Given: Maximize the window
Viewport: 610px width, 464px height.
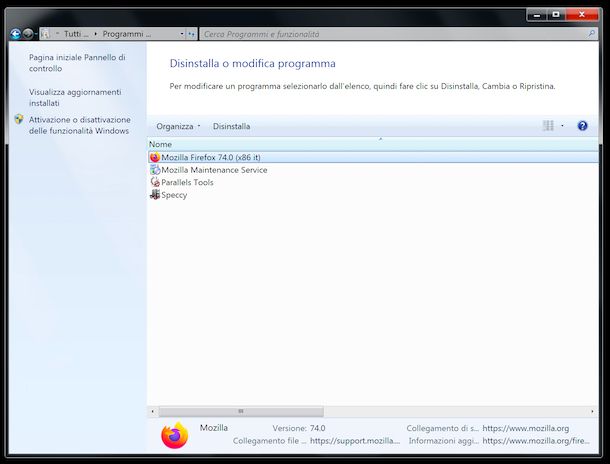Looking at the screenshot, I should pyautogui.click(x=556, y=15).
